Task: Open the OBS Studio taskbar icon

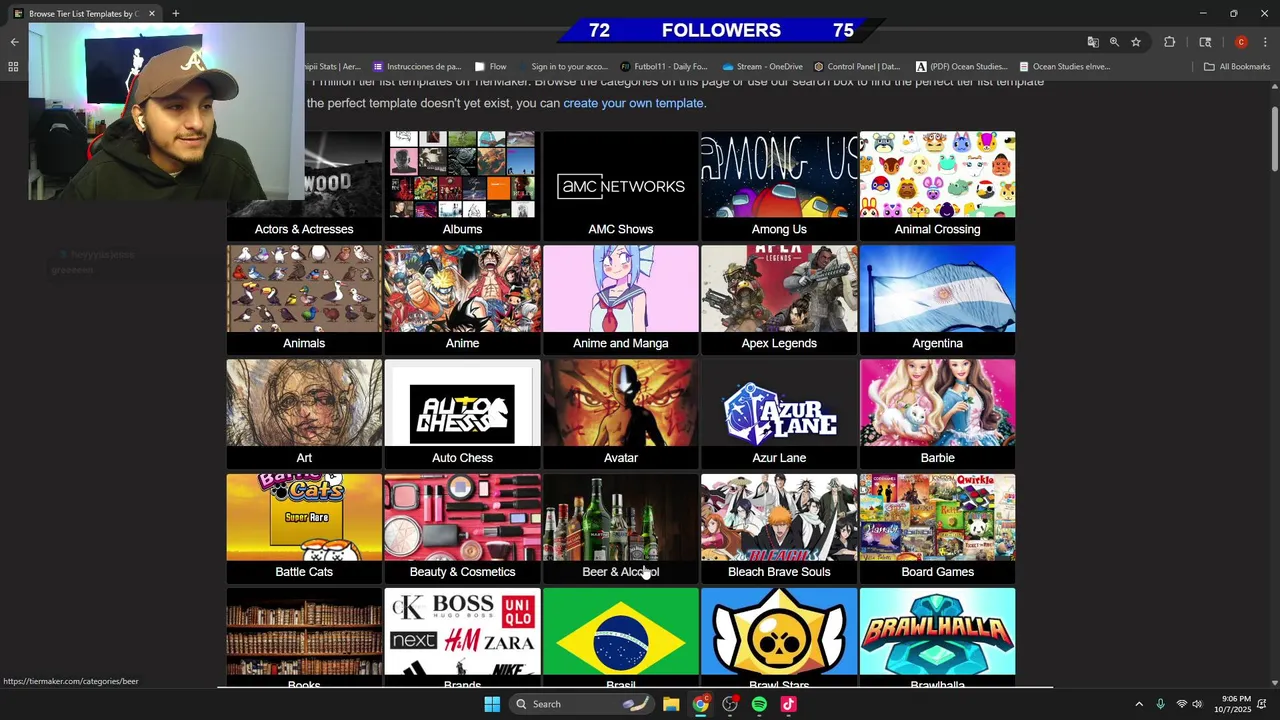Action: pyautogui.click(x=730, y=704)
